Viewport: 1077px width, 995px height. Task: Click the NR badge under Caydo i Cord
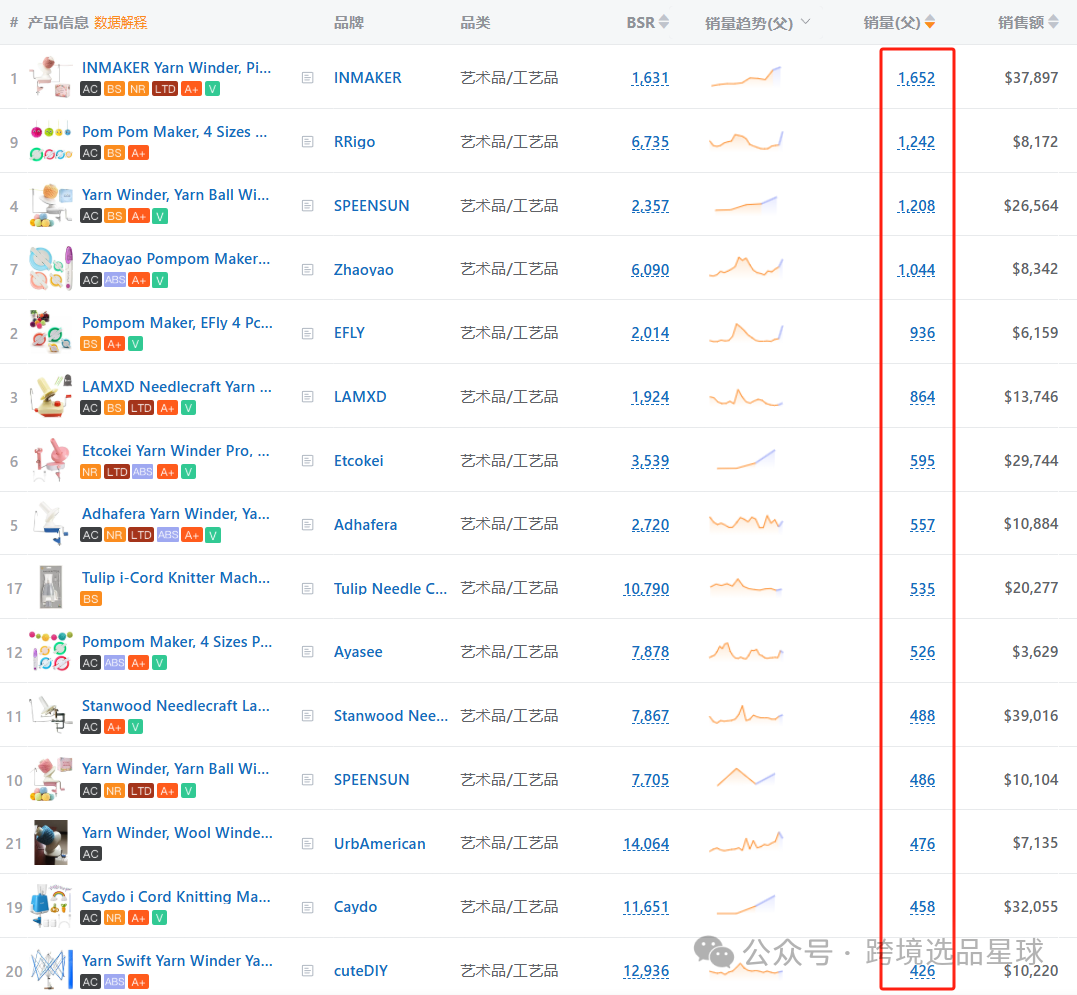tap(114, 918)
